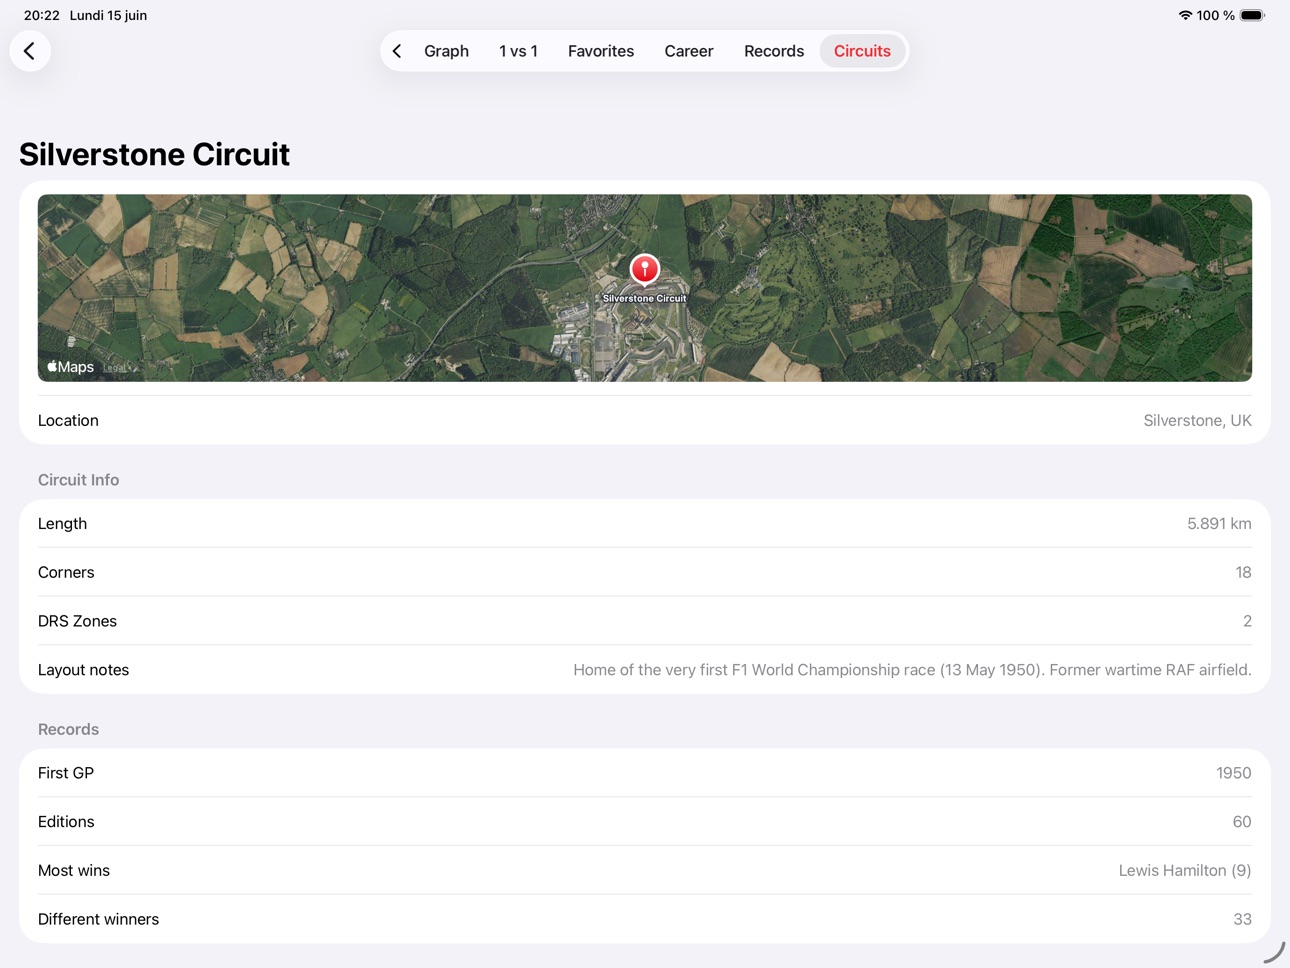Tap the DRS Zones value 2
Image resolution: width=1290 pixels, height=968 pixels.
1247,621
